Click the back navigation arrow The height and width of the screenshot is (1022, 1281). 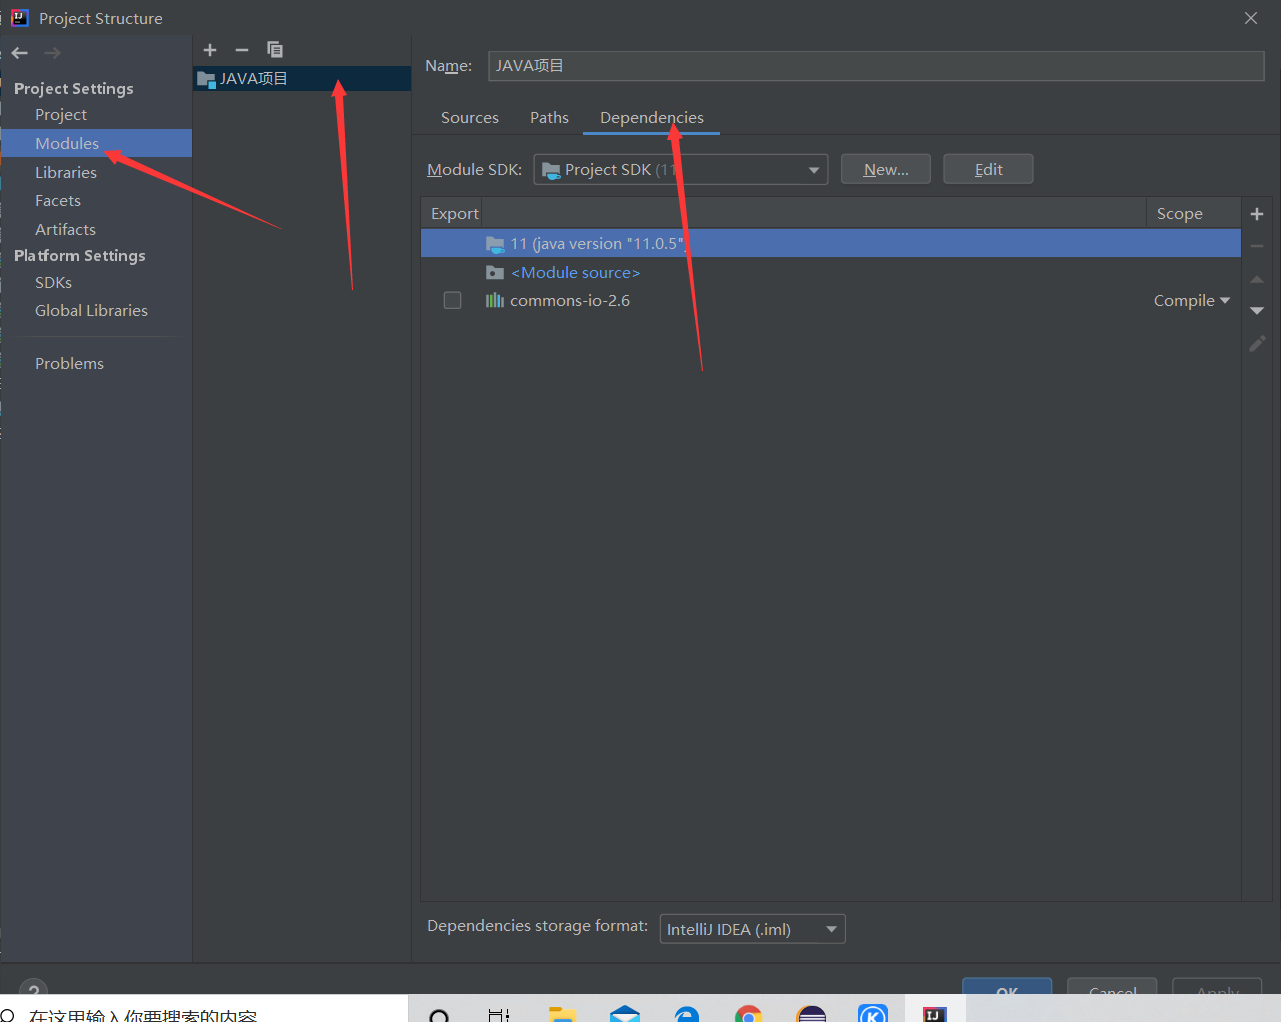point(20,52)
